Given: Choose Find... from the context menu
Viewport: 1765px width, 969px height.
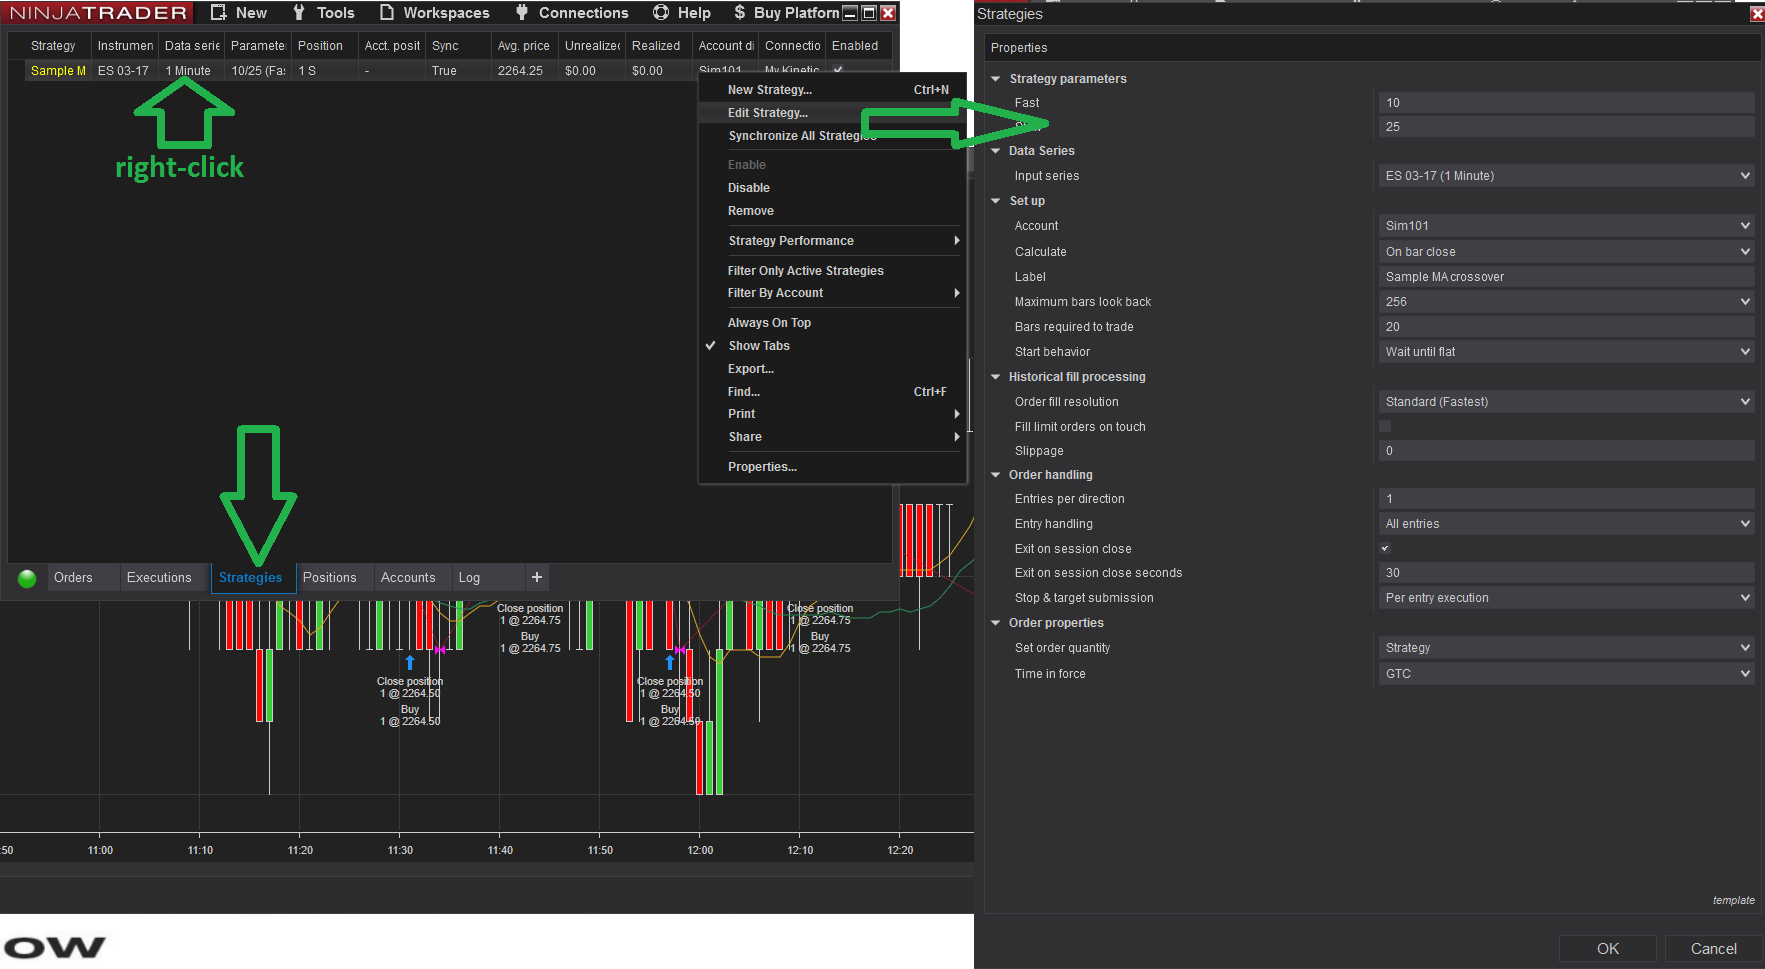Looking at the screenshot, I should [832, 392].
